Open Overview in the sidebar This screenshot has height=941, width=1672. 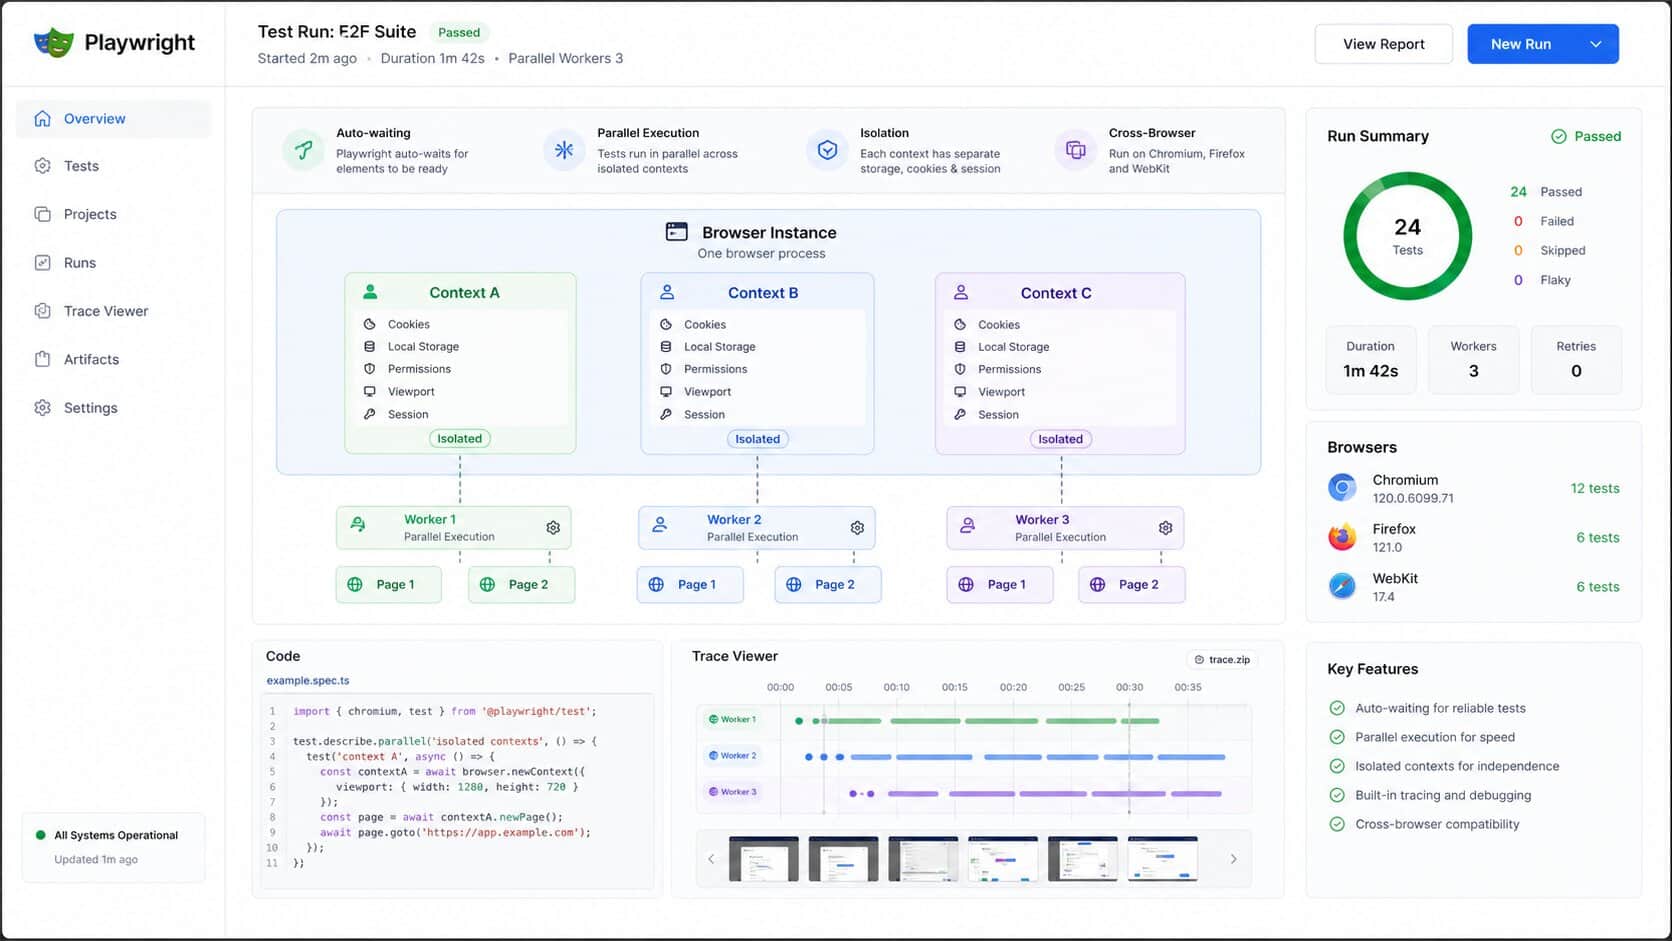click(x=113, y=118)
